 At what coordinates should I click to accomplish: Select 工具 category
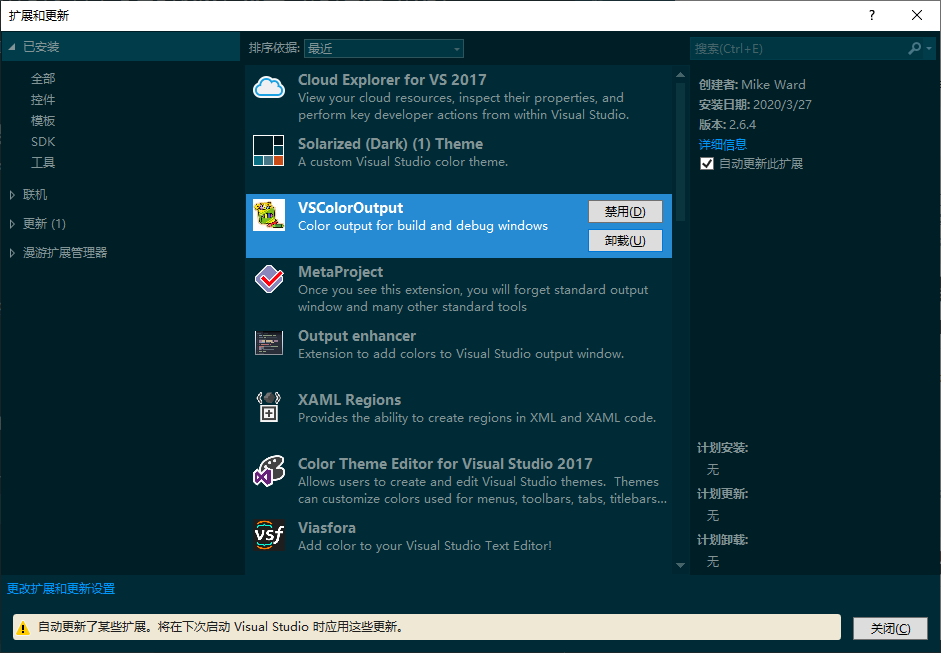pos(43,163)
